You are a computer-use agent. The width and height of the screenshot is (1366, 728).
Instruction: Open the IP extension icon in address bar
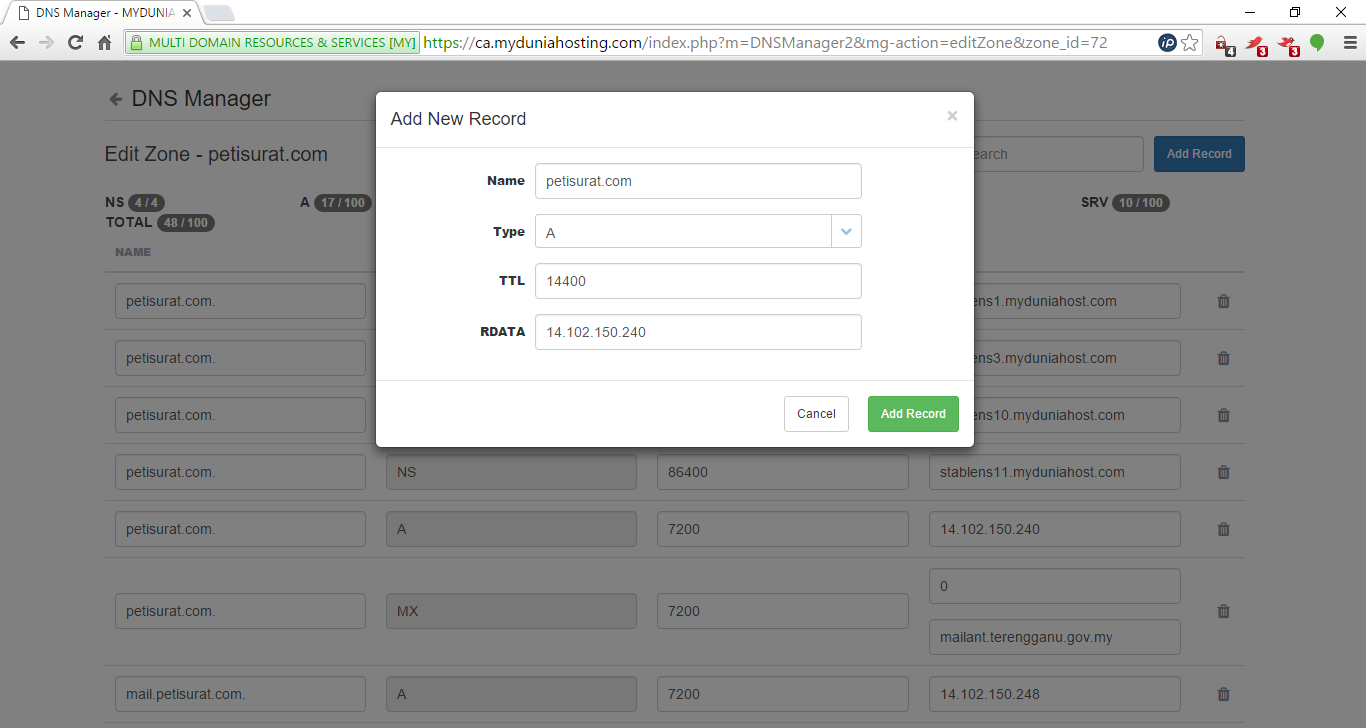point(1167,43)
